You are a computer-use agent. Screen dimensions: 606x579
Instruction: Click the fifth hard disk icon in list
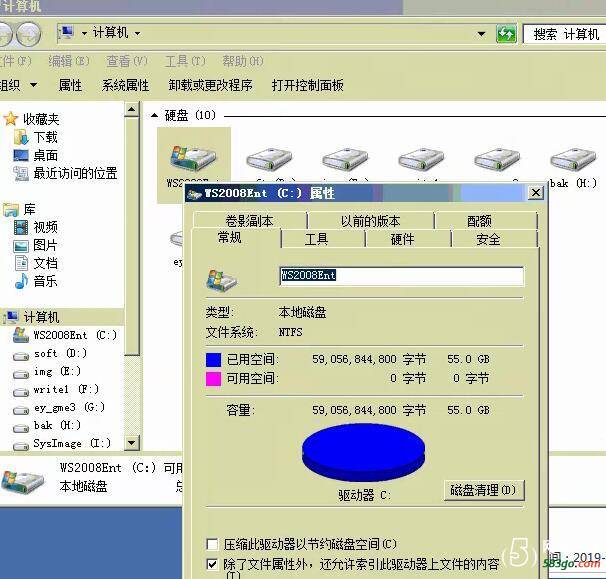[497, 159]
